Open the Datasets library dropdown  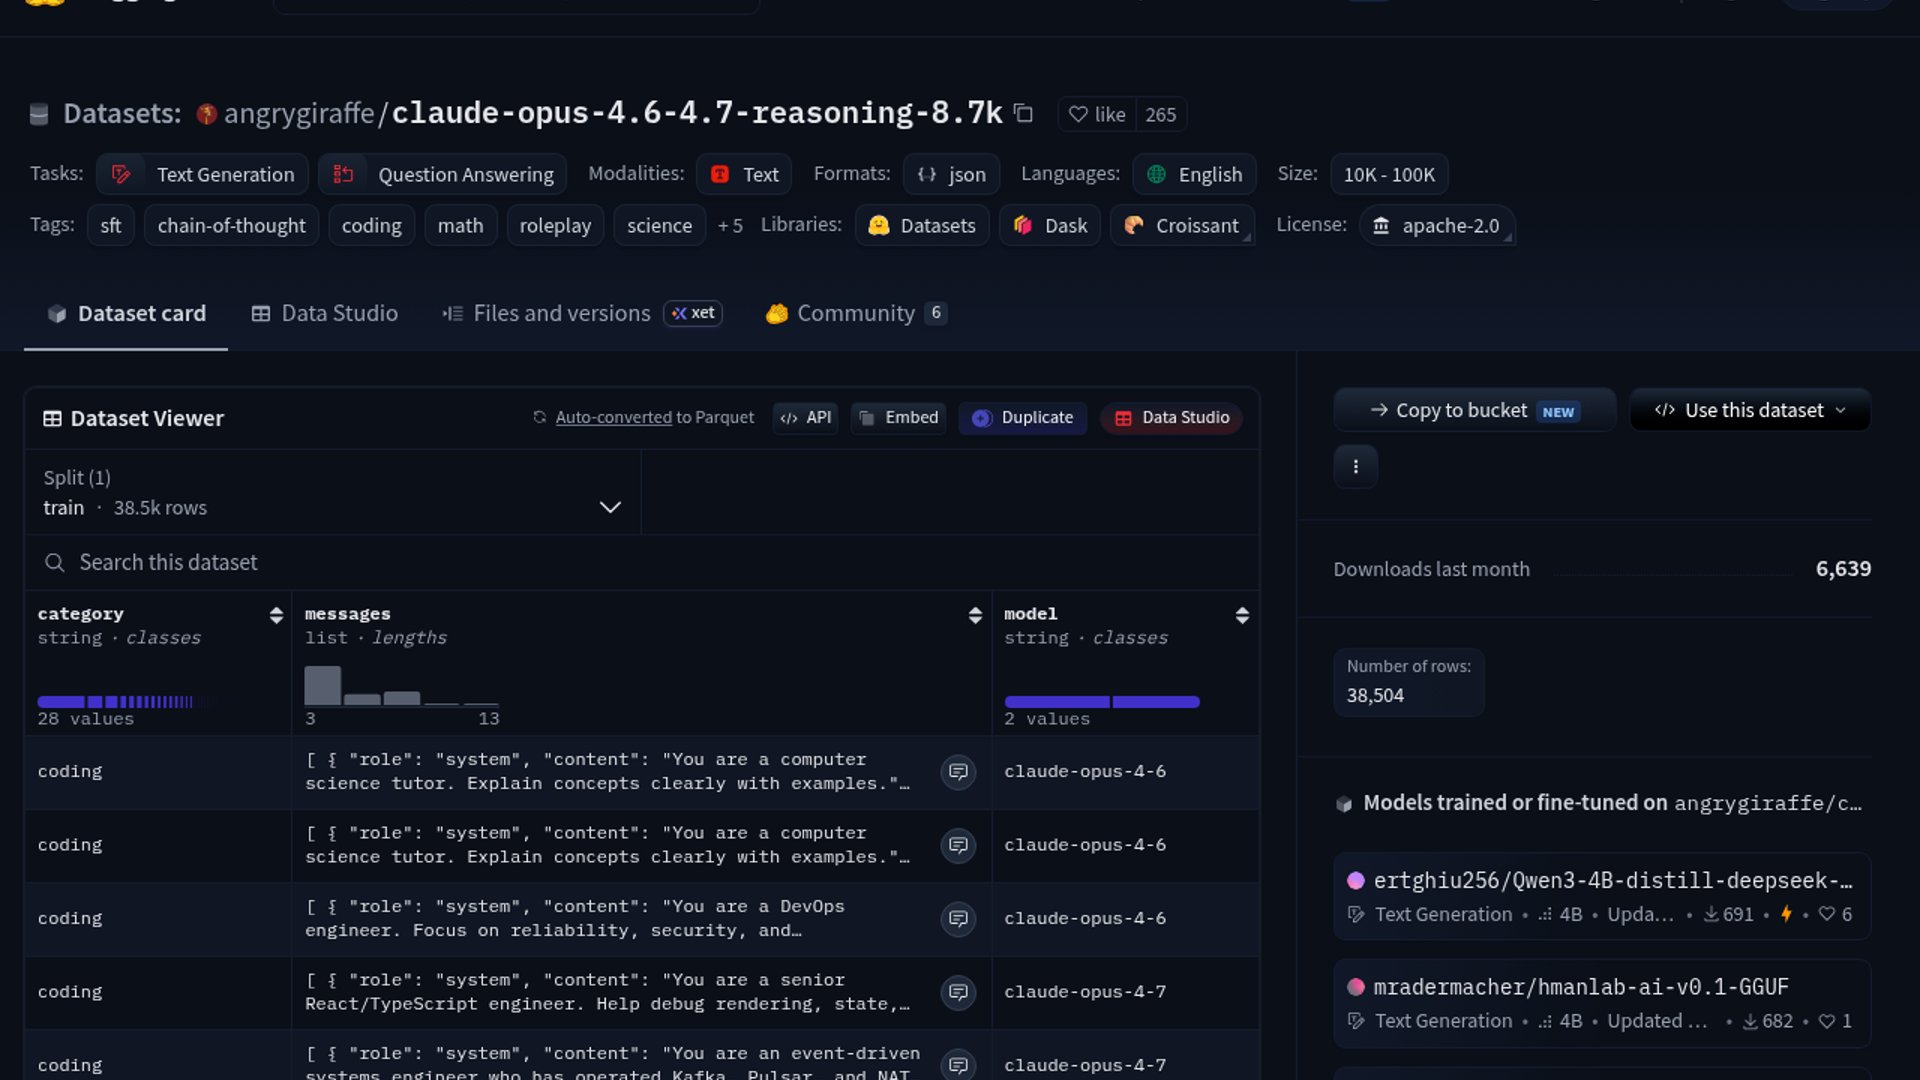[922, 225]
